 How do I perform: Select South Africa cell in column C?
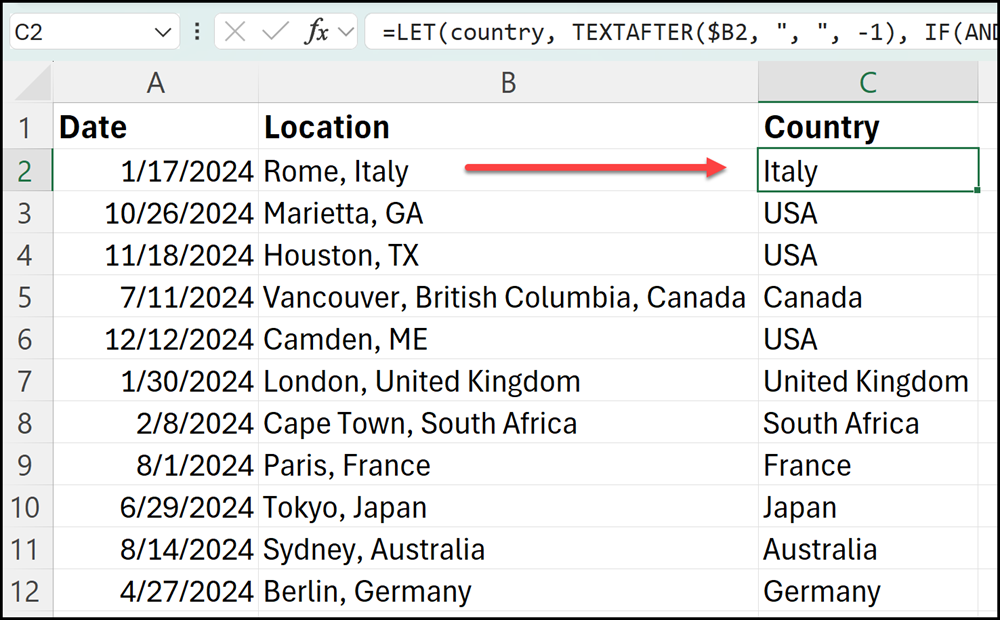point(868,424)
